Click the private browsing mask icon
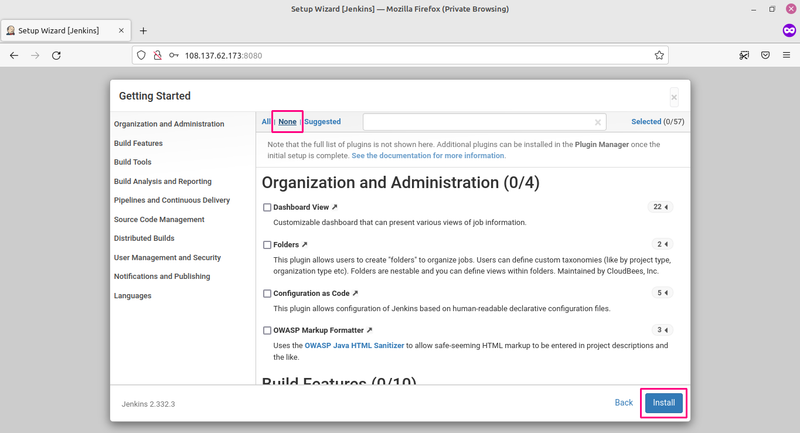This screenshot has width=800, height=433. pos(789,31)
